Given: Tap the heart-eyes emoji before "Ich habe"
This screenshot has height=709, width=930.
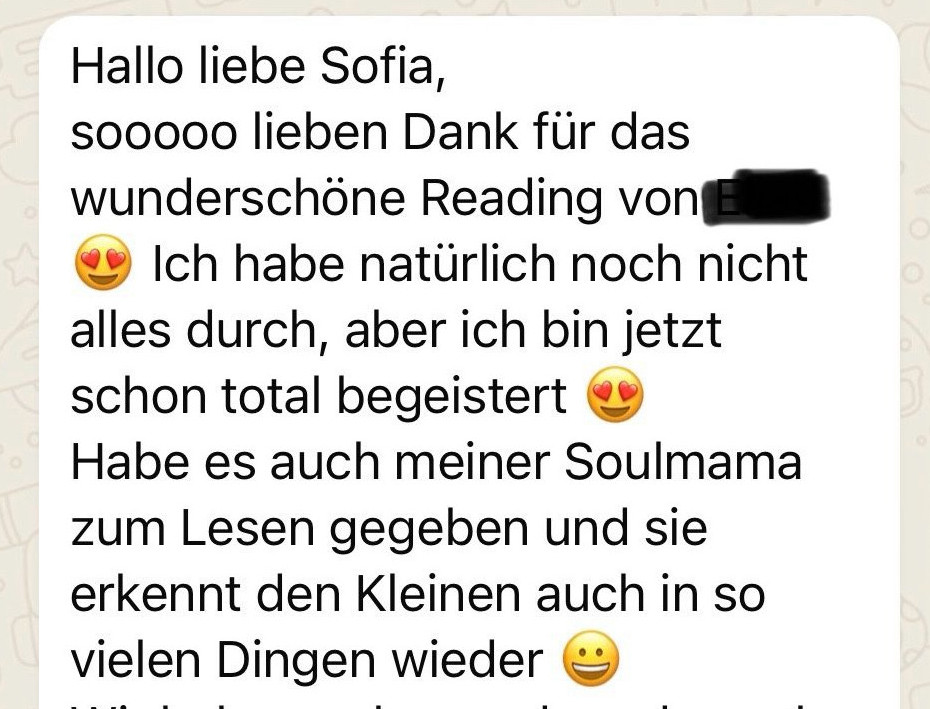Looking at the screenshot, I should 103,262.
